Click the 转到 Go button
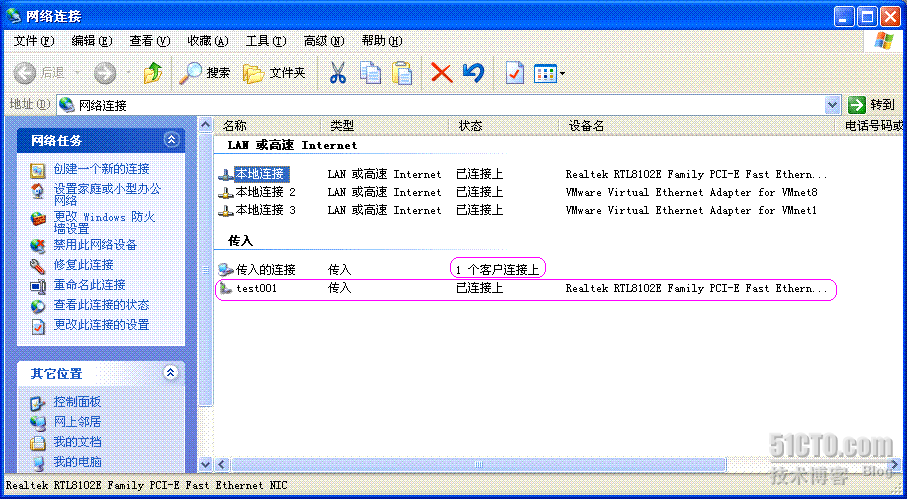The image size is (907, 499). (x=872, y=105)
